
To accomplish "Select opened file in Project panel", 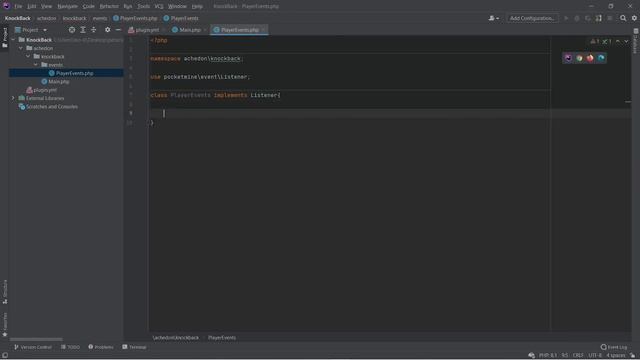I will 72,30.
